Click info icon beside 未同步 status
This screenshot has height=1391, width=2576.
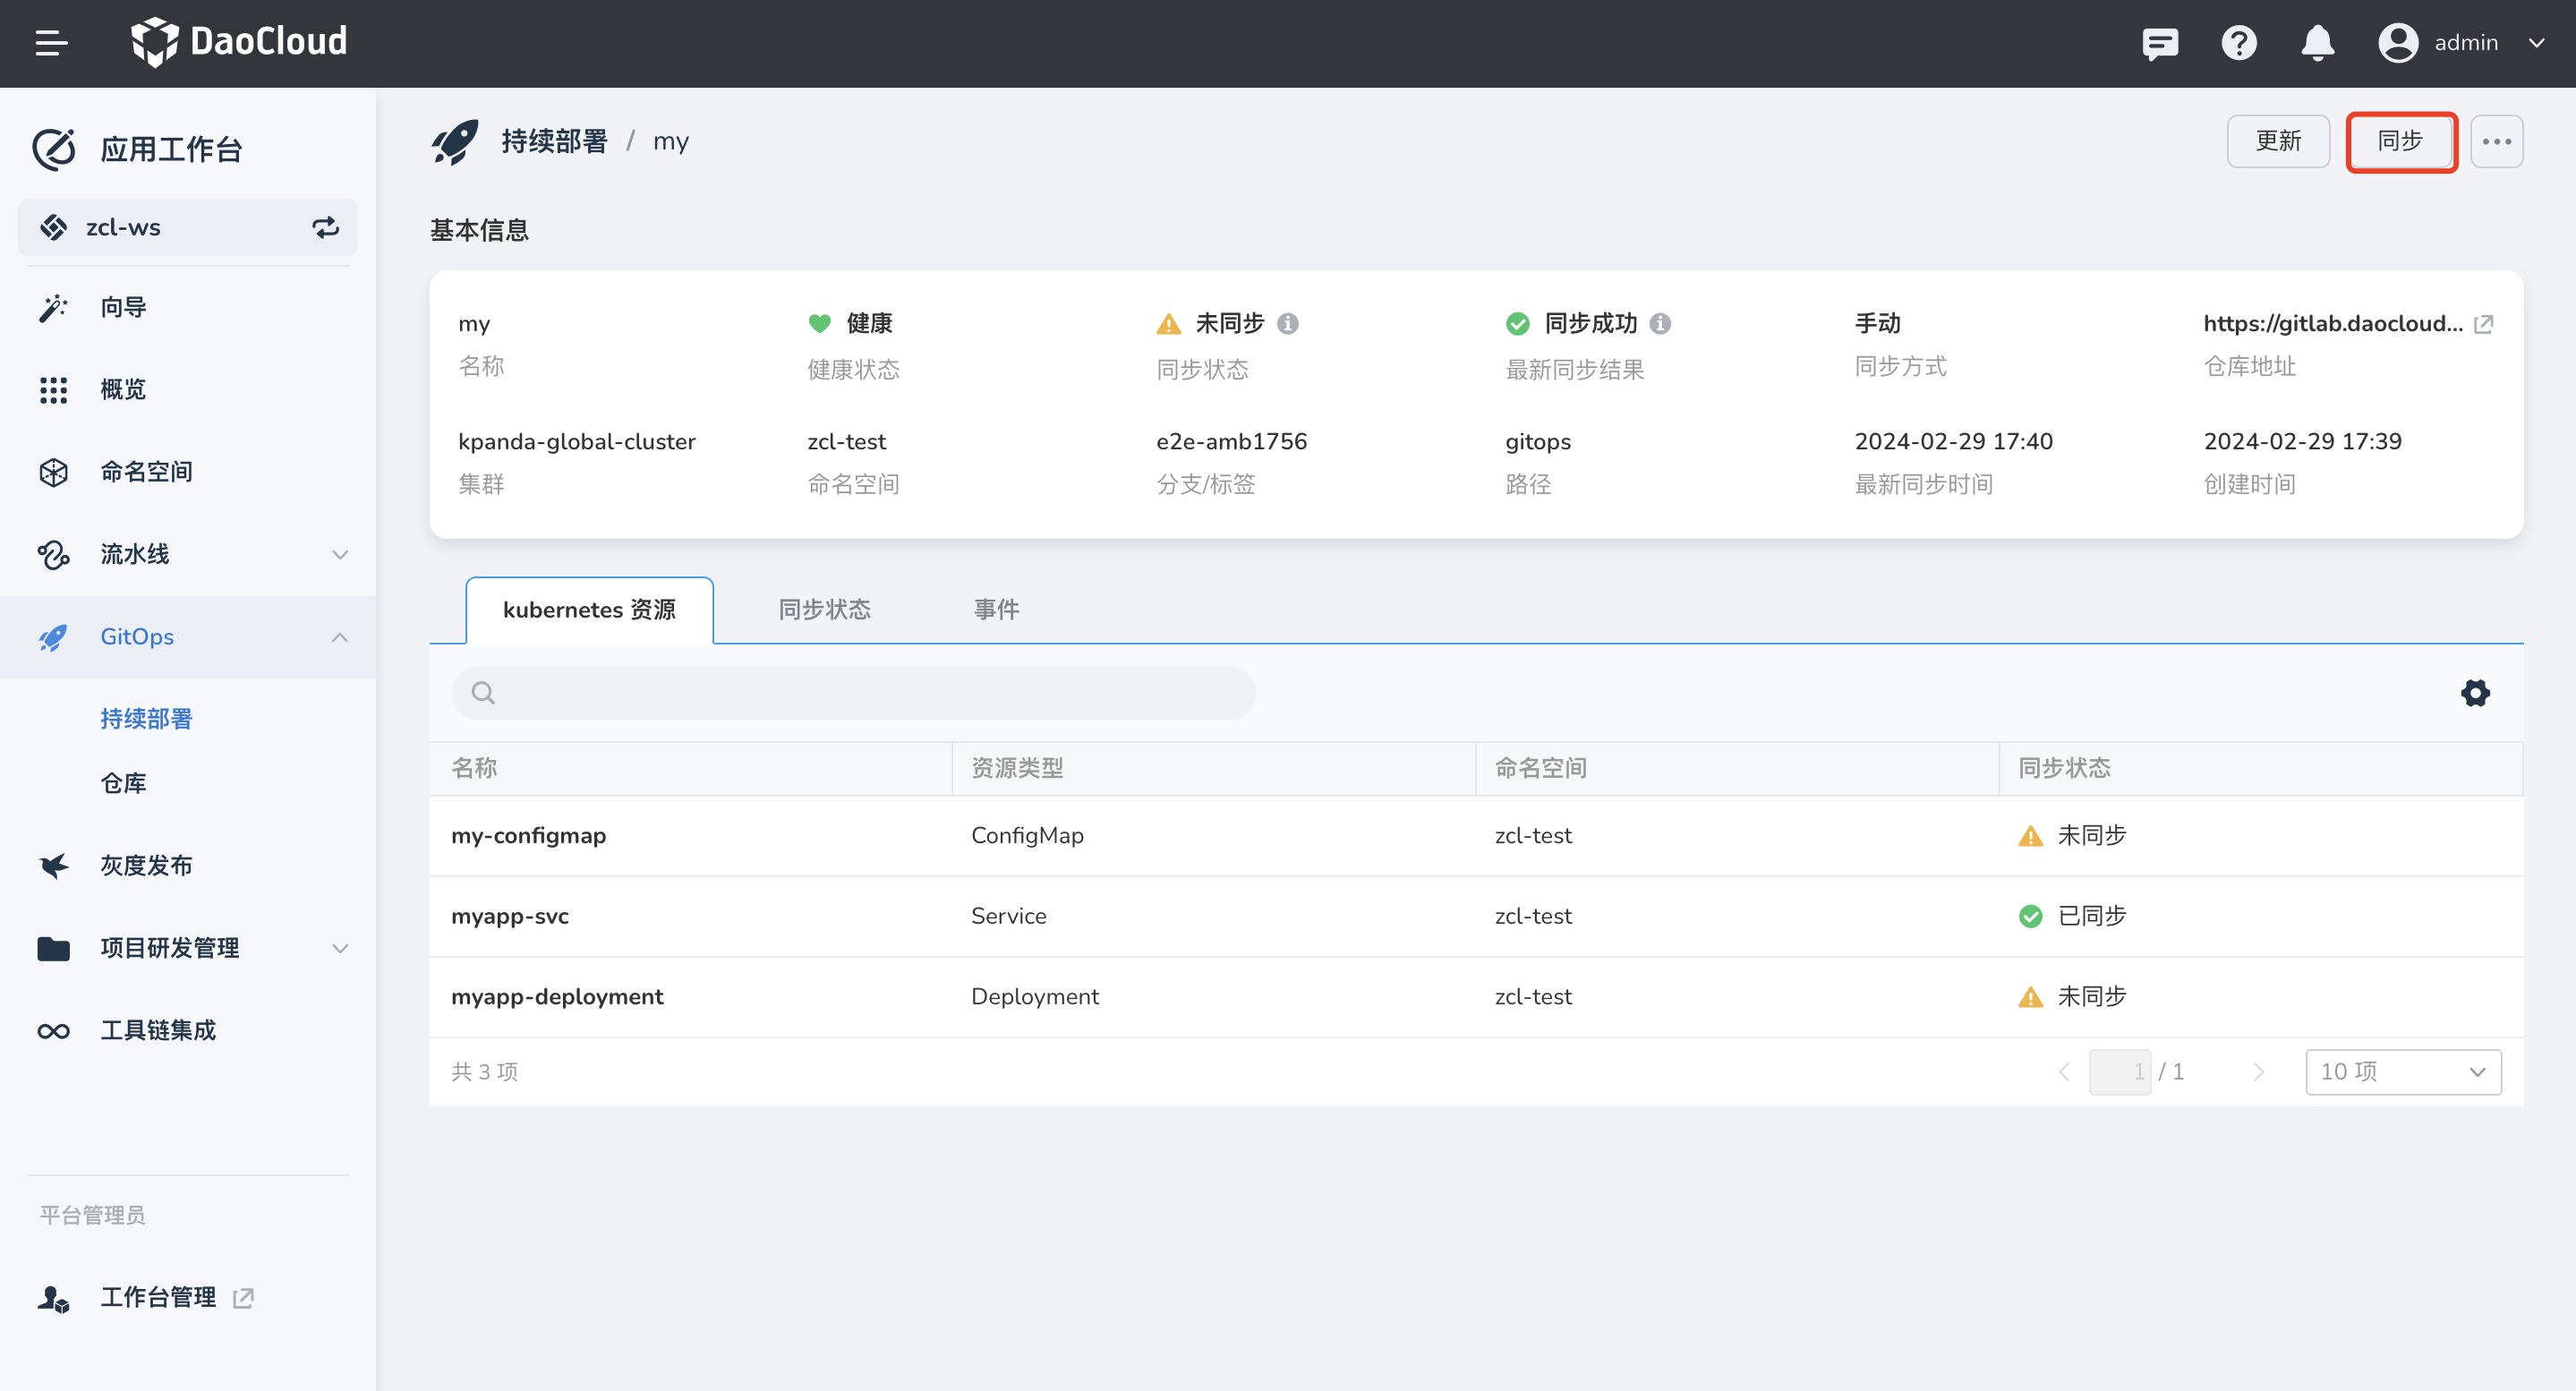pyautogui.click(x=1288, y=324)
